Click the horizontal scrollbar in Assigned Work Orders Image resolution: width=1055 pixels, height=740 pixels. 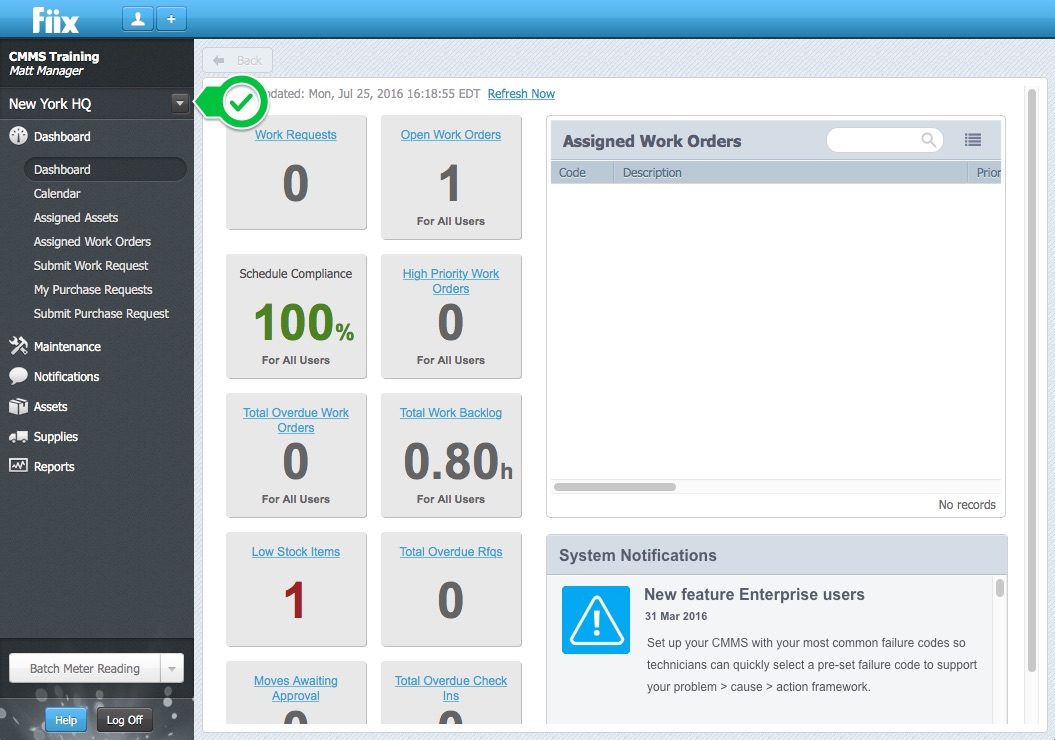[x=614, y=487]
